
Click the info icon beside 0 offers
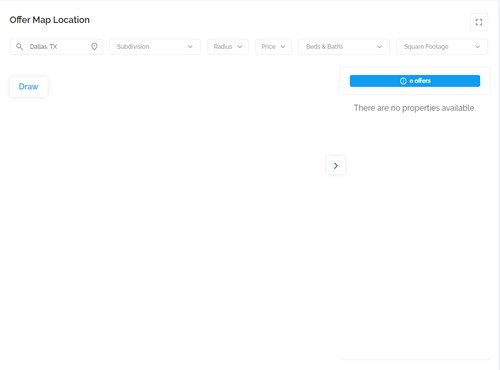click(x=403, y=81)
